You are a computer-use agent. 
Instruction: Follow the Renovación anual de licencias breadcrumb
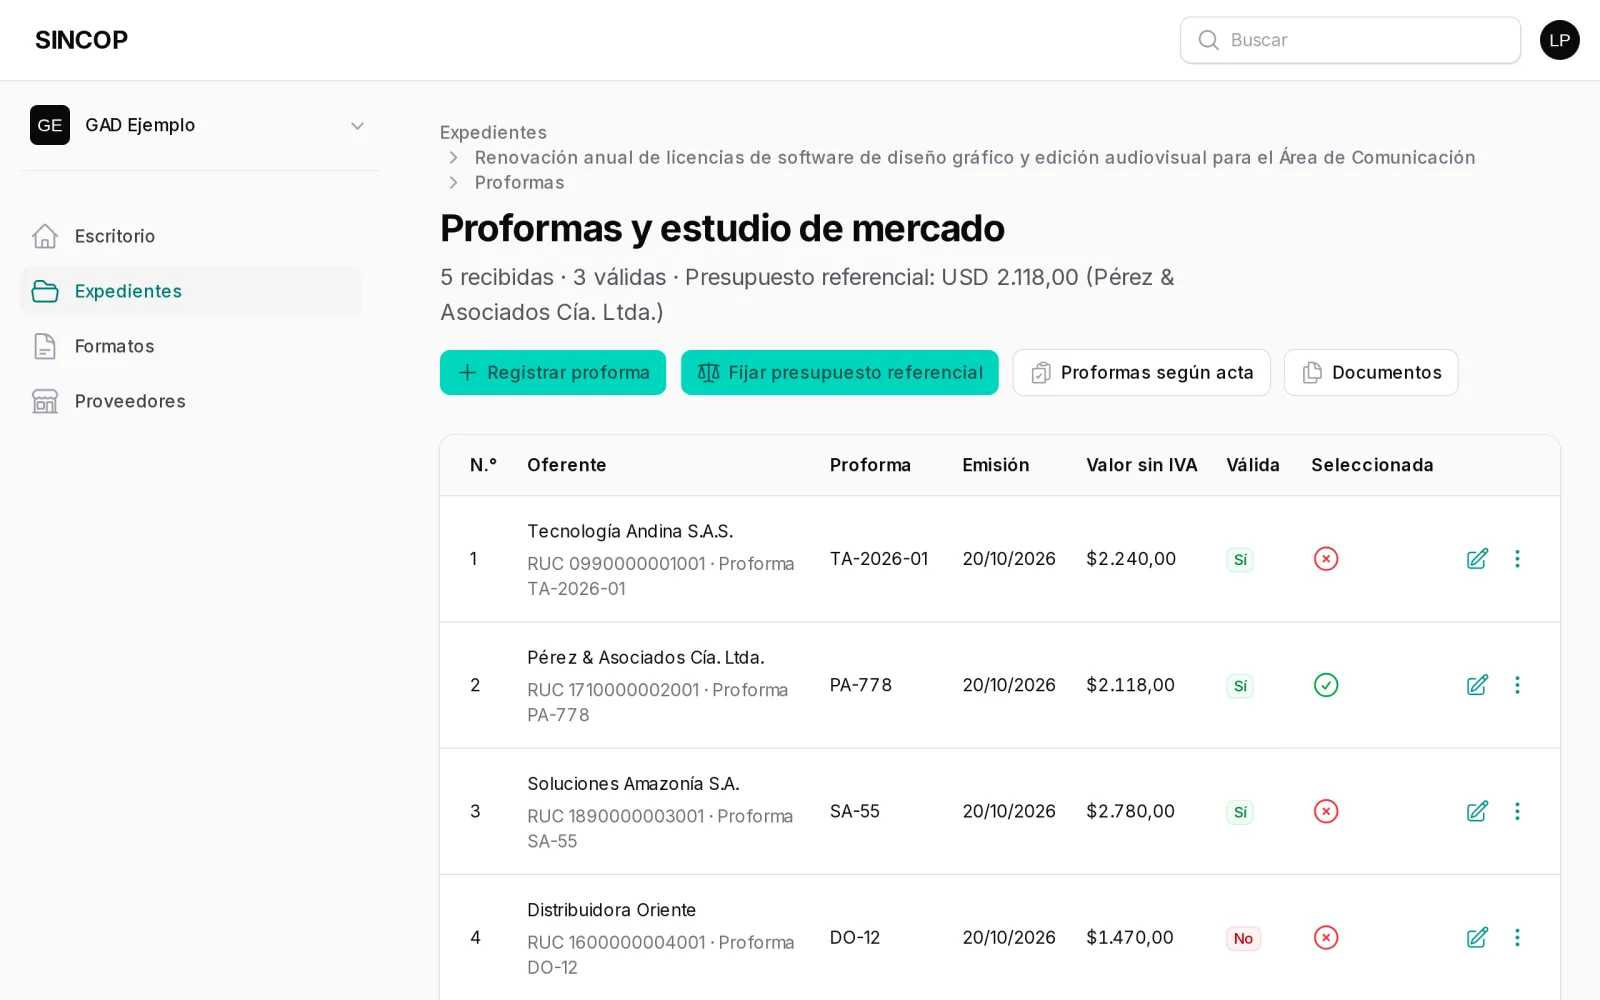tap(975, 157)
